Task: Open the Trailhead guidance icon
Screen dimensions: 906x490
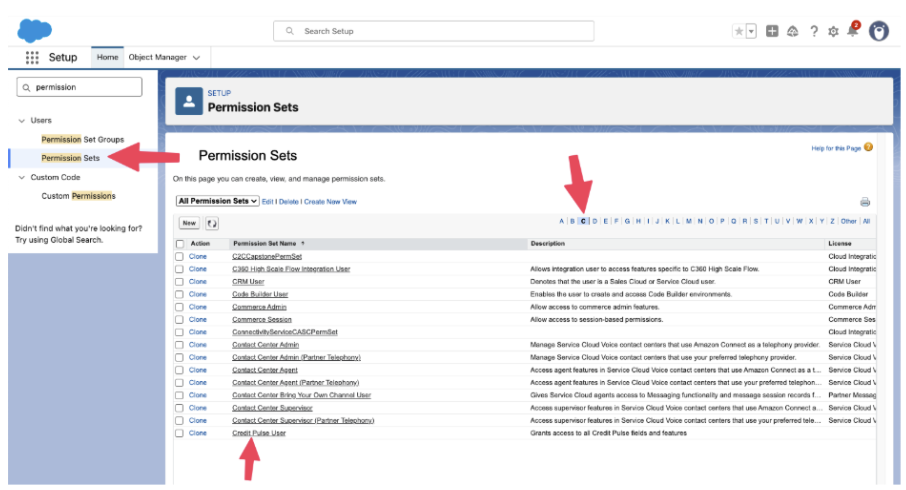Action: [x=793, y=31]
